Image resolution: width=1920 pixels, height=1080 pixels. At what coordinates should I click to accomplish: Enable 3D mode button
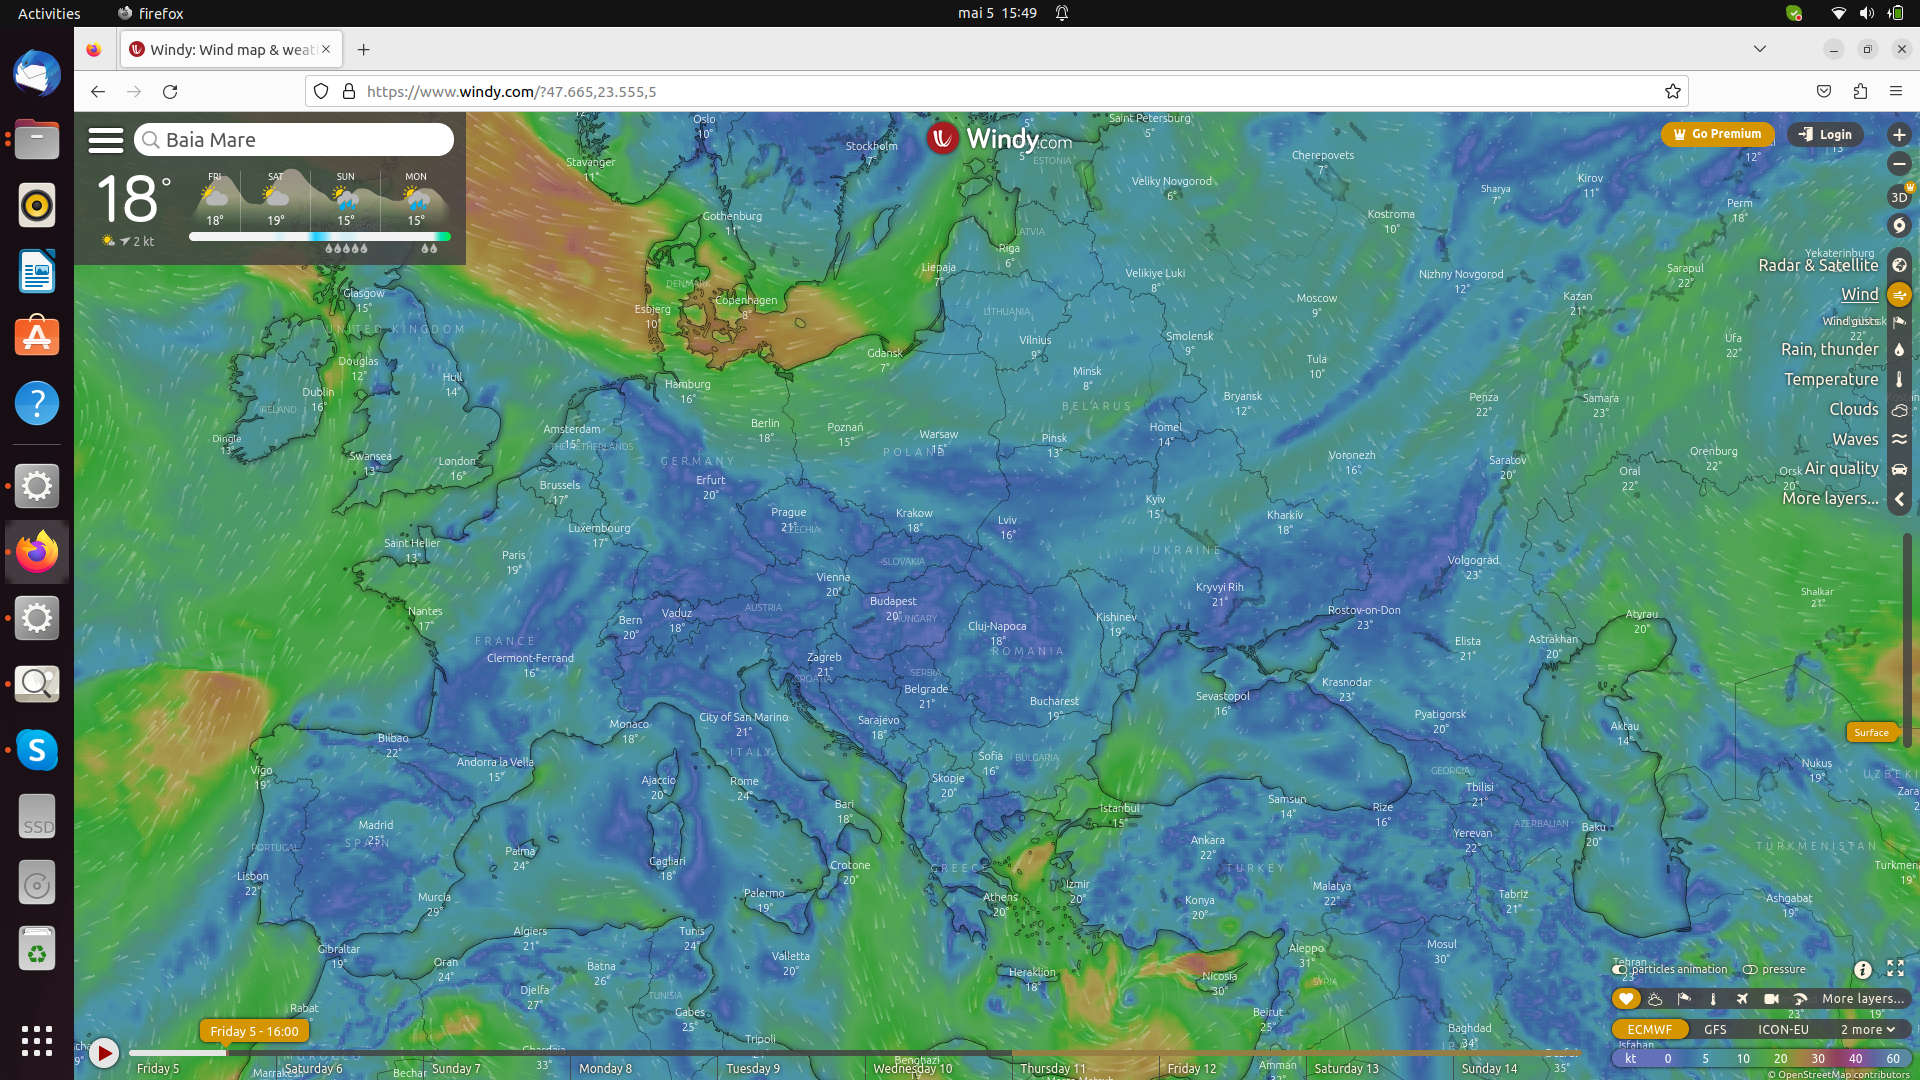click(1899, 197)
